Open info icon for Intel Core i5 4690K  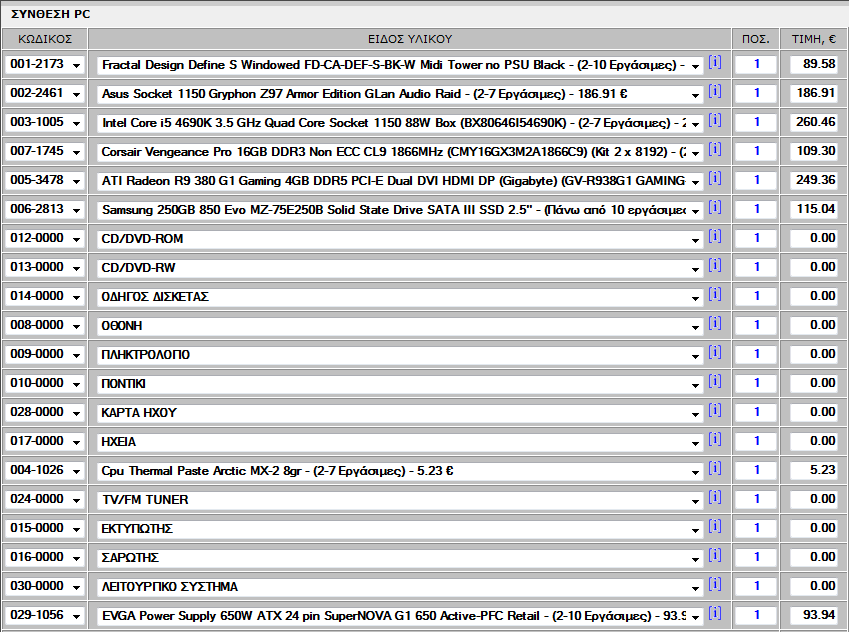(715, 120)
